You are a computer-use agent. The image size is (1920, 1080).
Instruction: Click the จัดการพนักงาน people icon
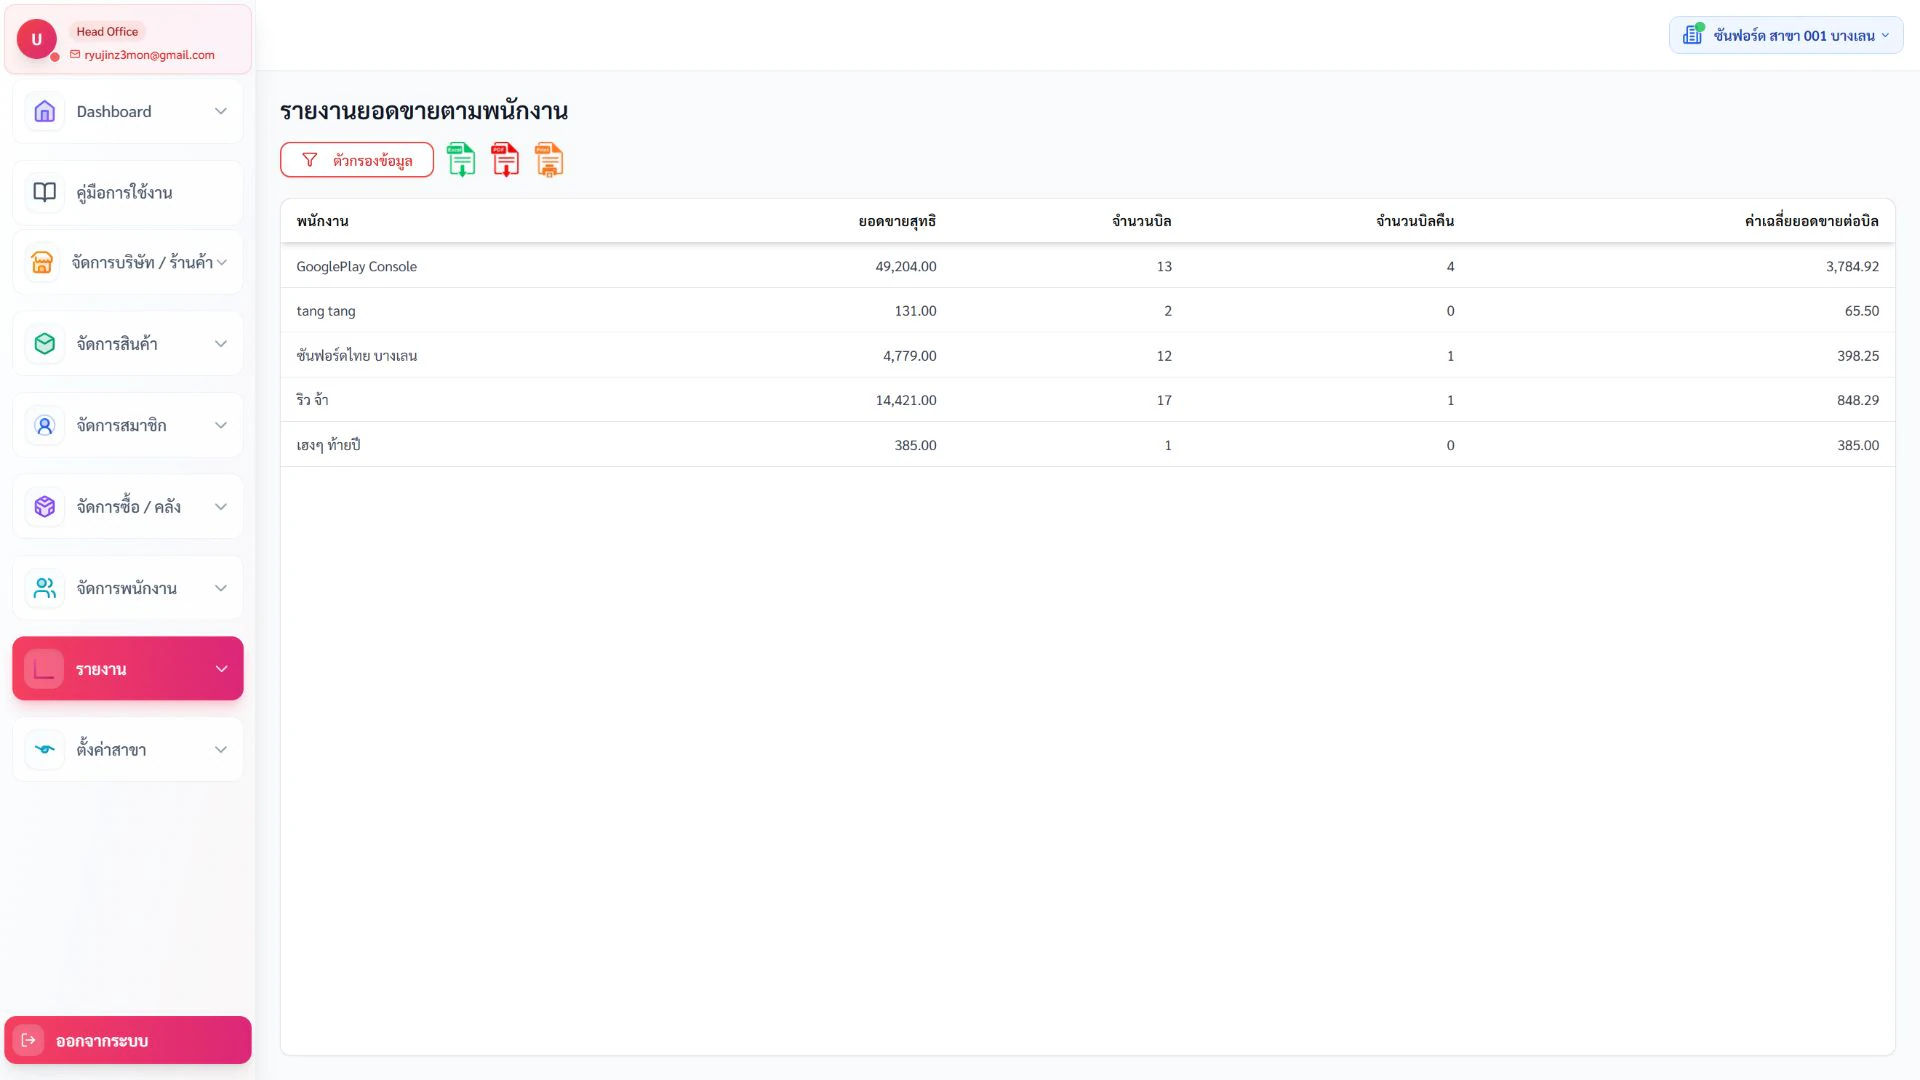pos(45,588)
